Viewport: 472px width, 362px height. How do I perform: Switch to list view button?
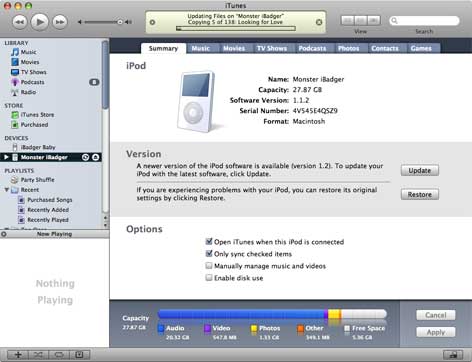[348, 21]
